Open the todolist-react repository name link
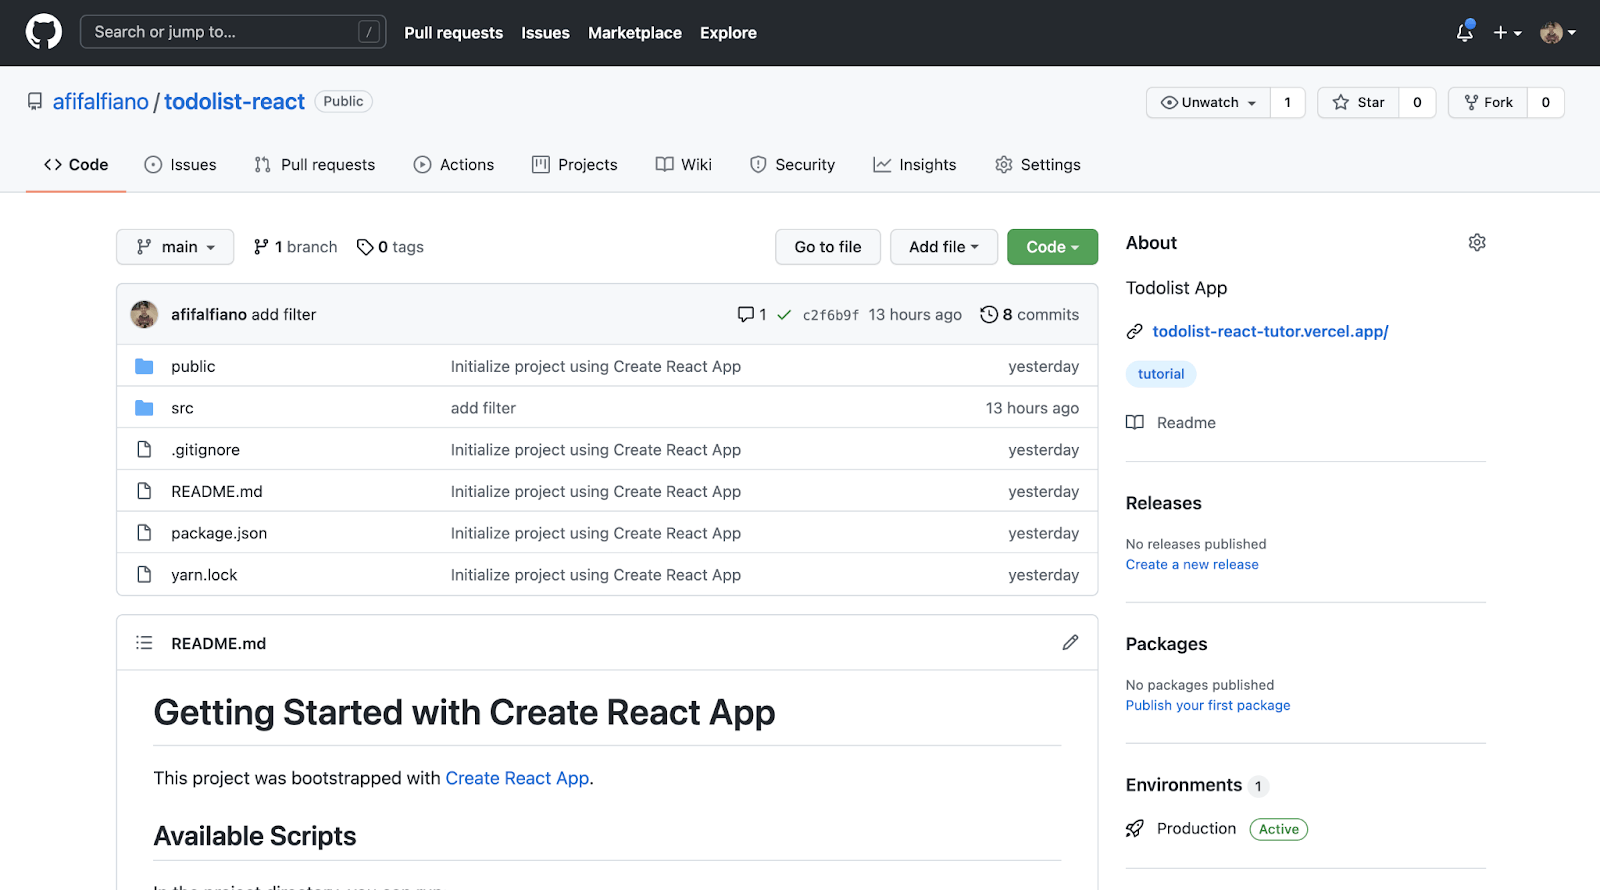1600x890 pixels. pyautogui.click(x=234, y=102)
